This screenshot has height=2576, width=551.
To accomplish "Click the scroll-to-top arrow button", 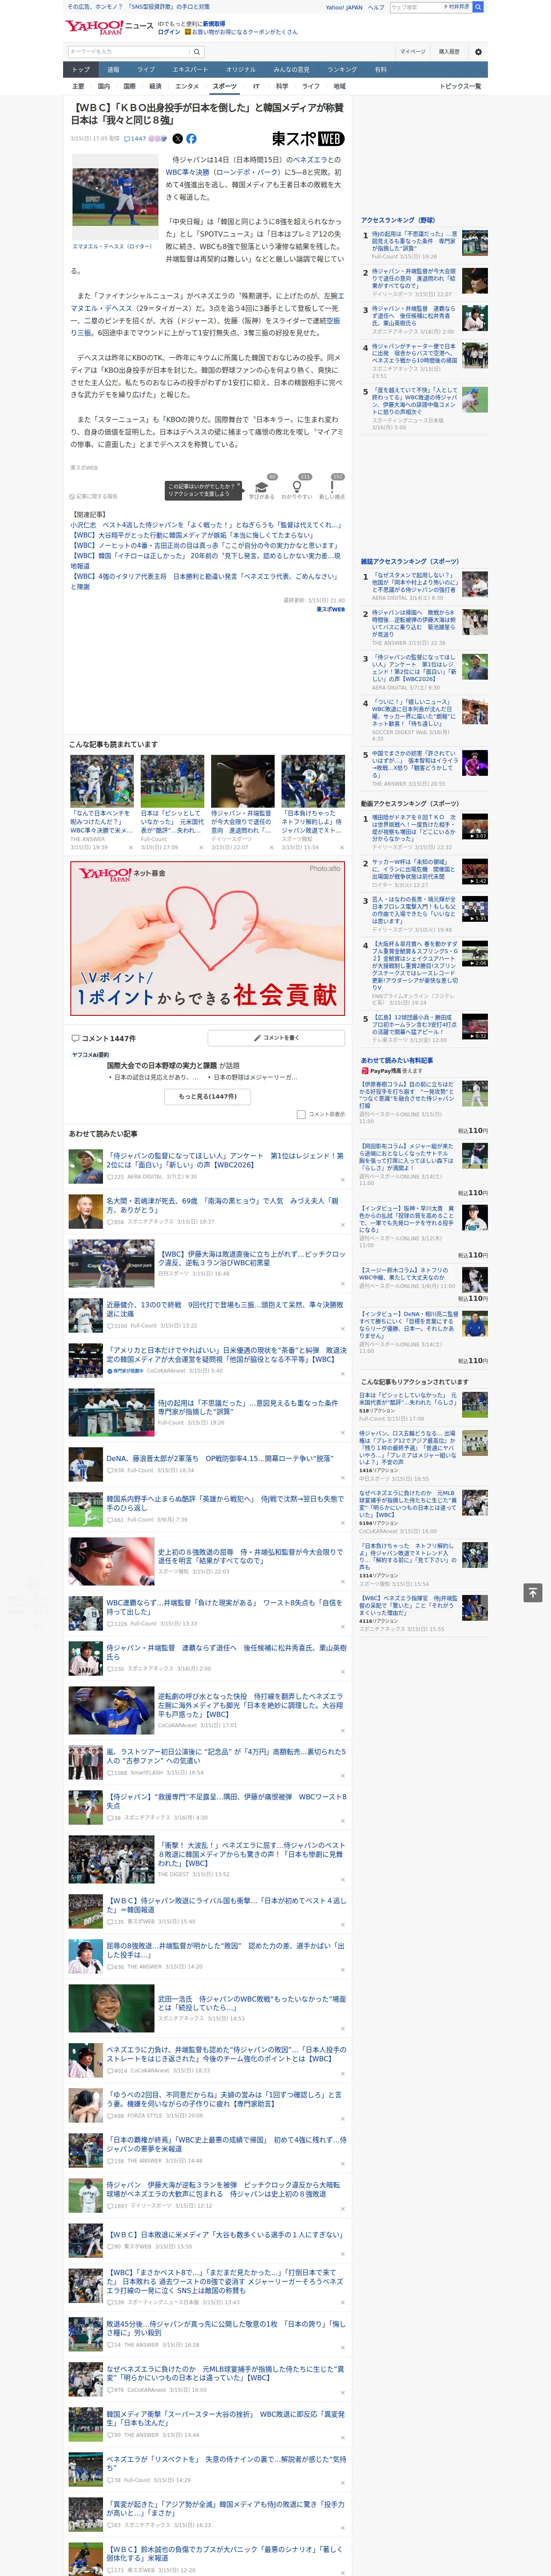I will tap(533, 1592).
